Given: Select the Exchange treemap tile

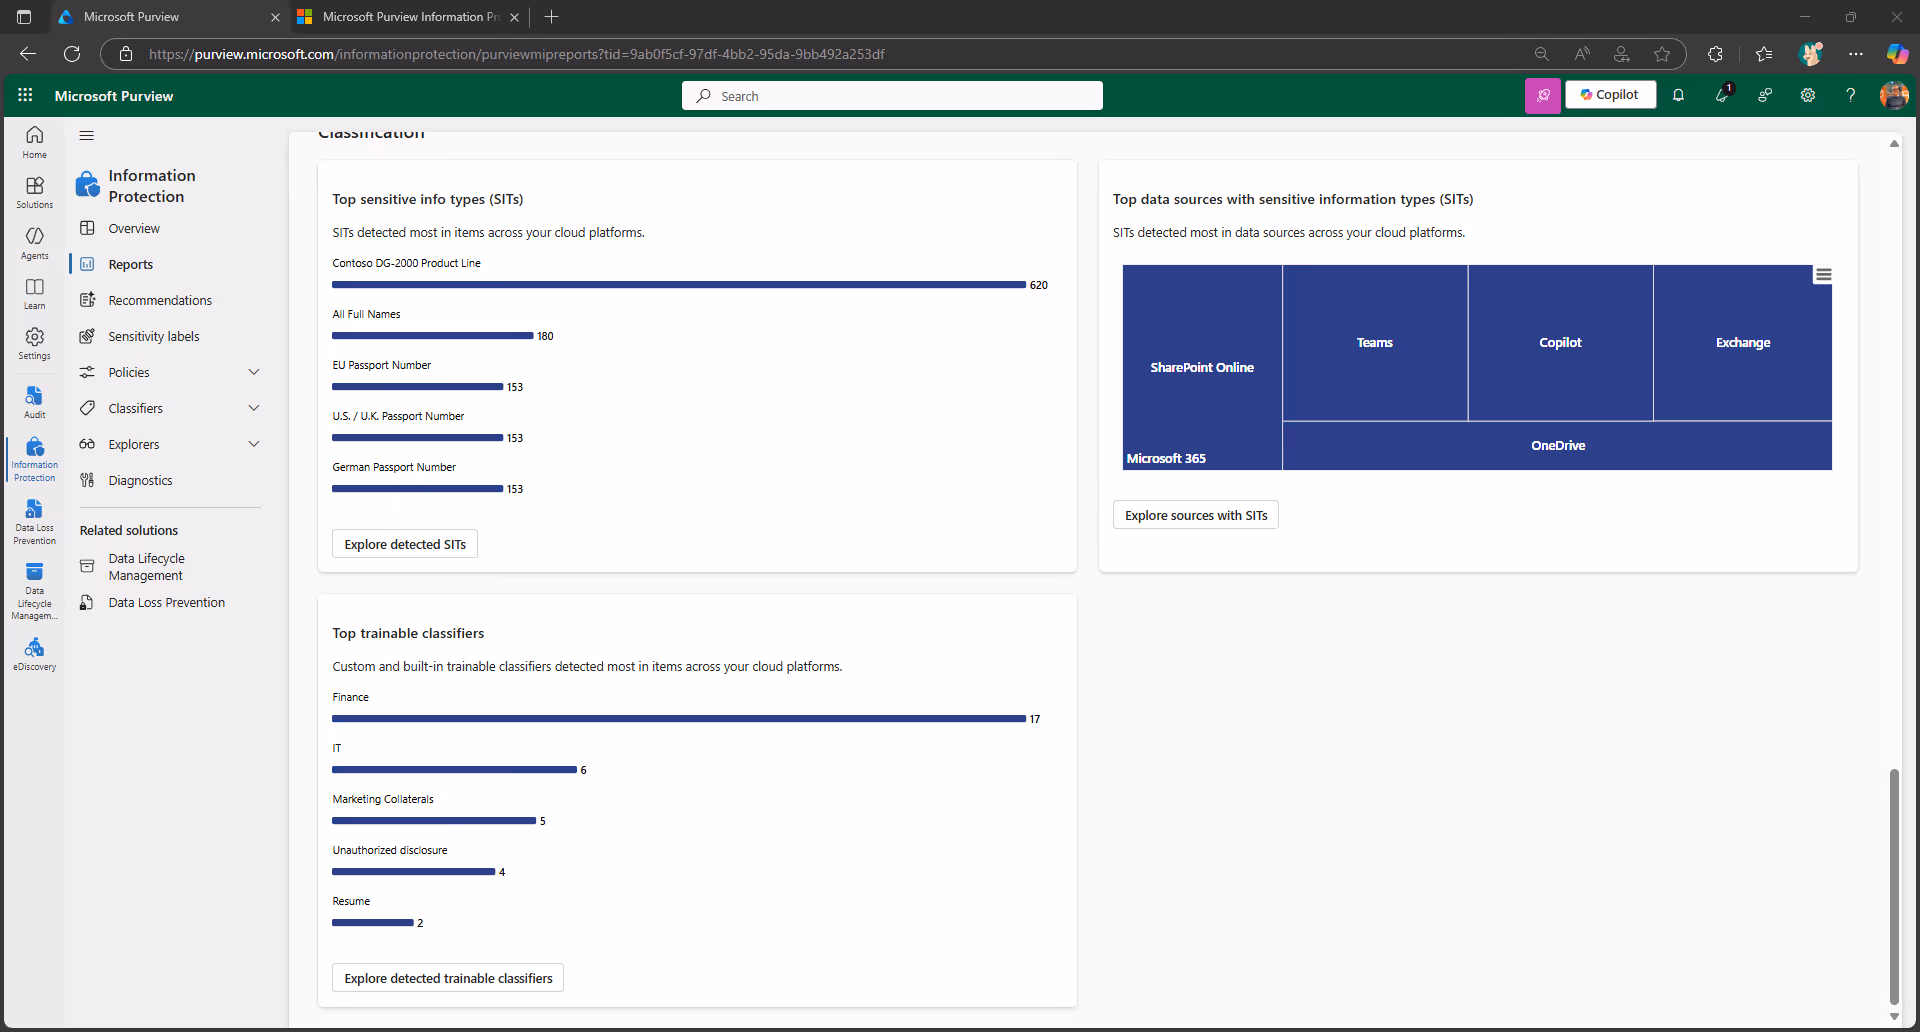Looking at the screenshot, I should [1743, 342].
